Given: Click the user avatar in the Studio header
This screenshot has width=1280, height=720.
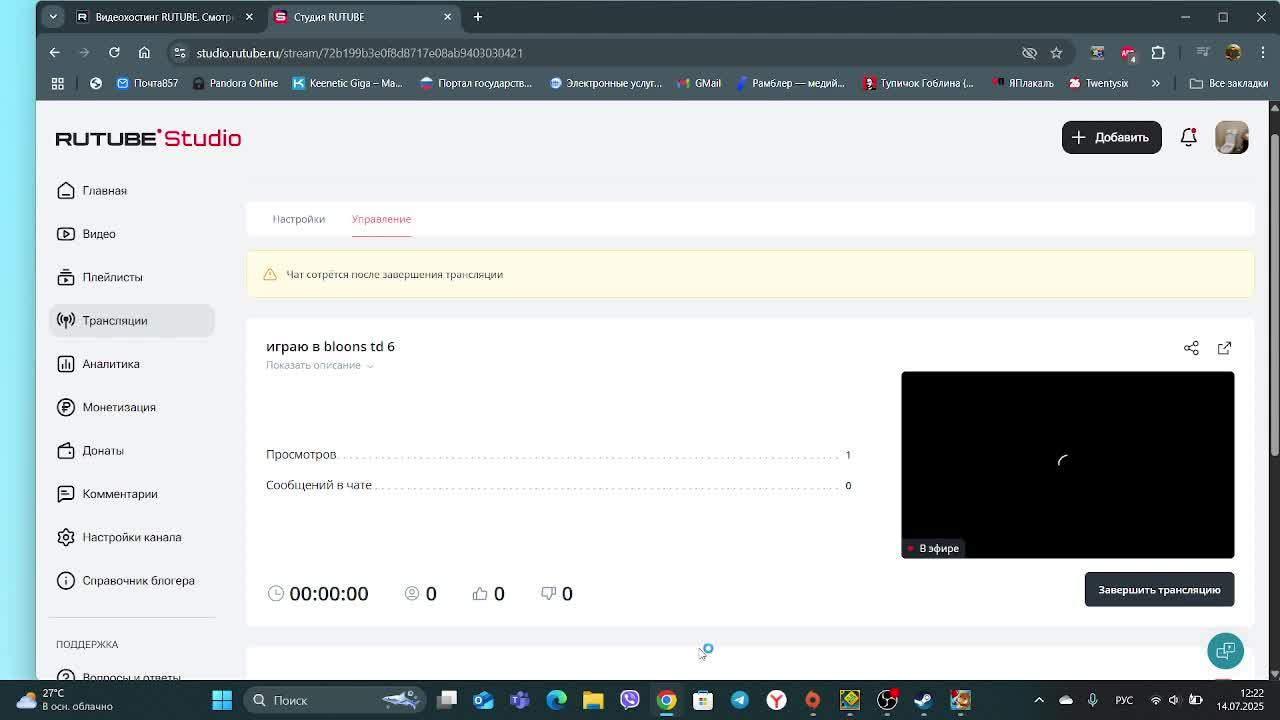Looking at the screenshot, I should click(1232, 137).
